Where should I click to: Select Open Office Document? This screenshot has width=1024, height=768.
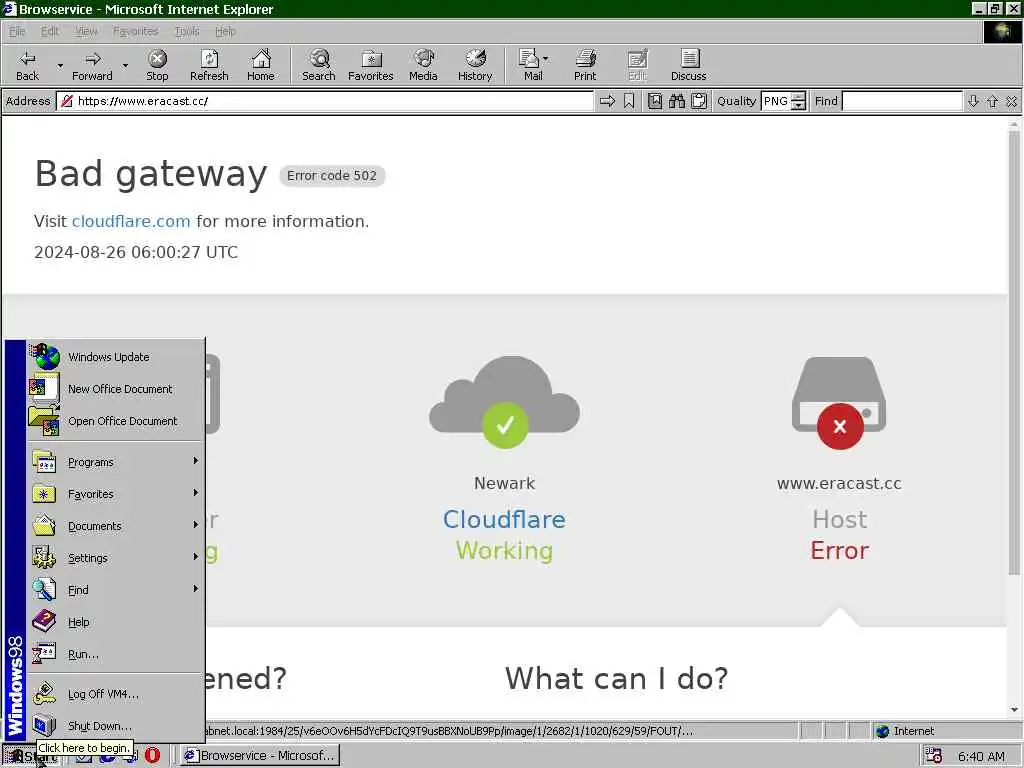tap(116, 421)
